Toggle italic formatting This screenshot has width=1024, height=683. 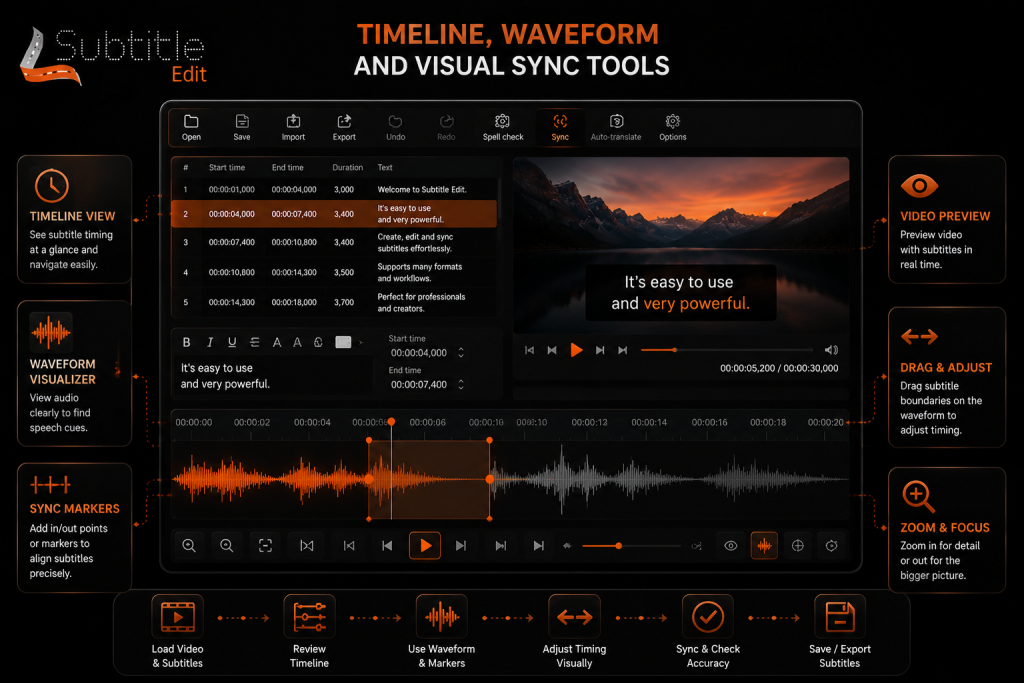[210, 342]
